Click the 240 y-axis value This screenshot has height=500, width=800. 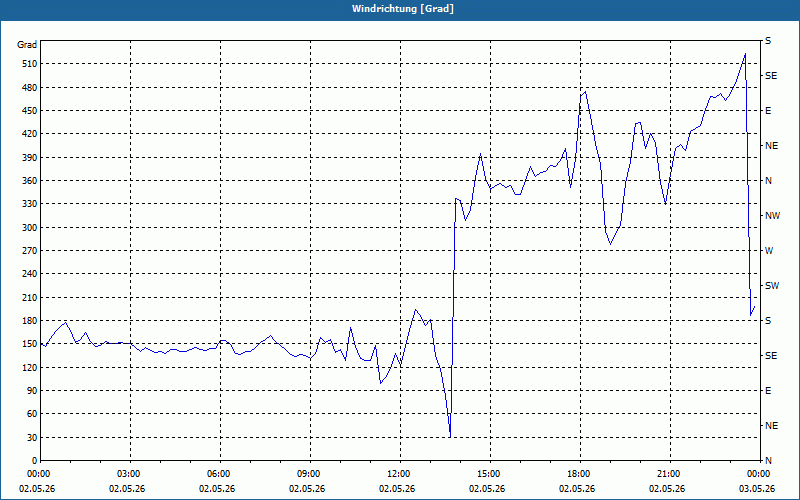point(29,274)
